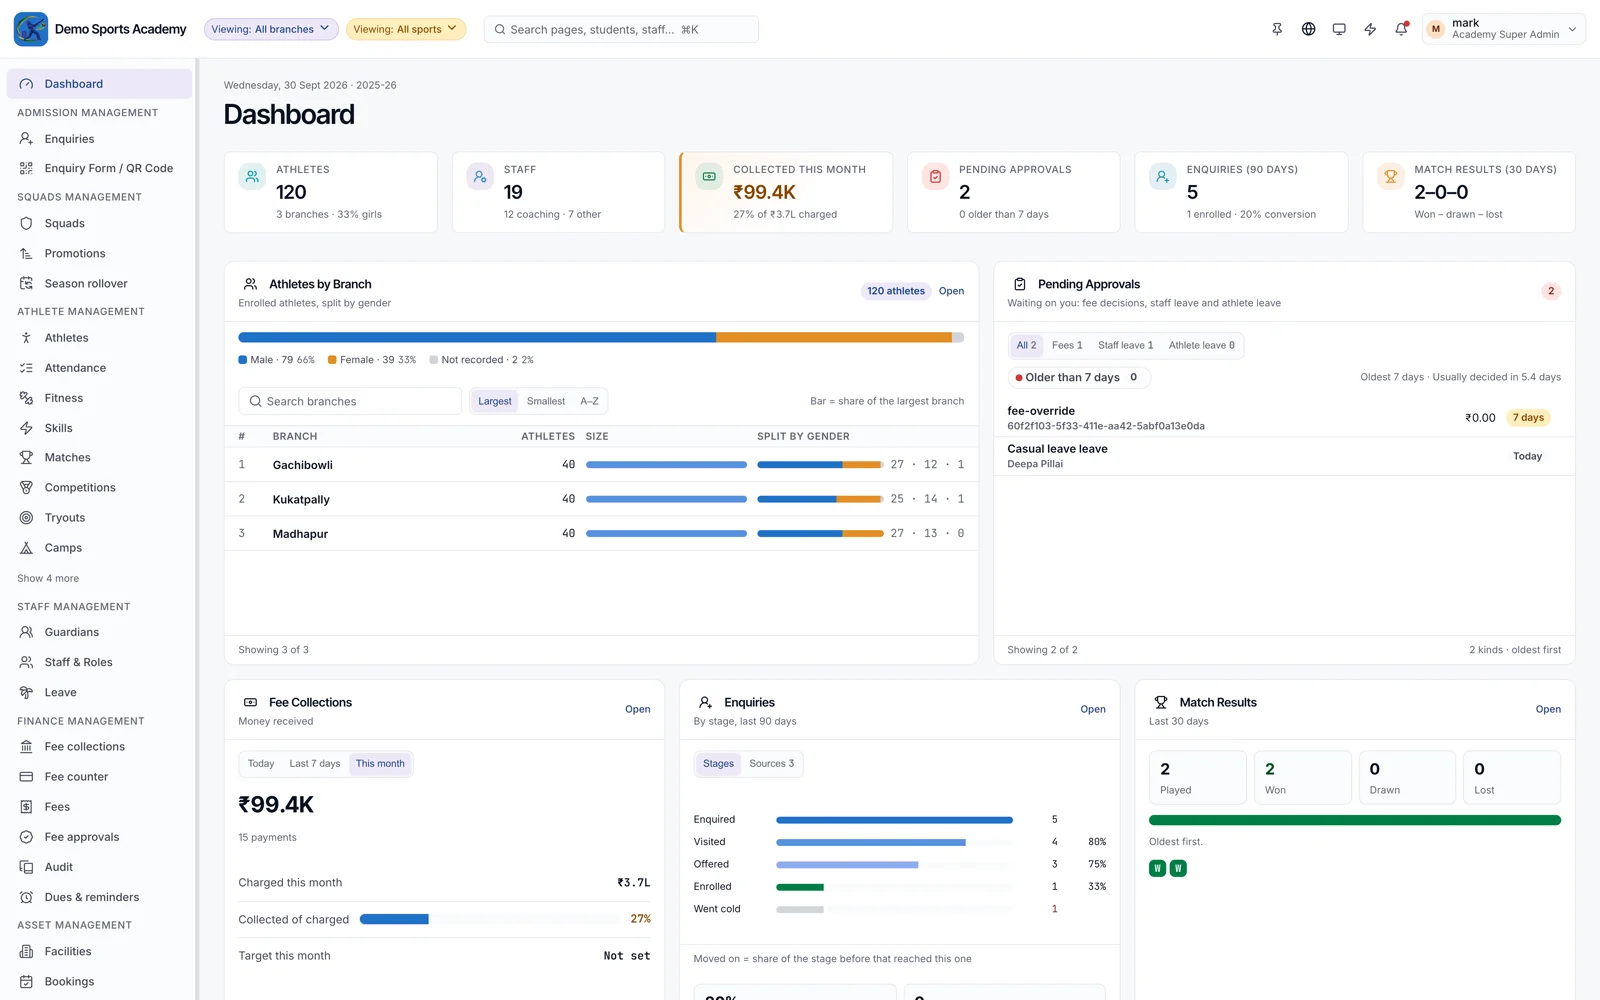This screenshot has width=1600, height=1000.
Task: Sort branches by Largest
Action: pos(494,401)
